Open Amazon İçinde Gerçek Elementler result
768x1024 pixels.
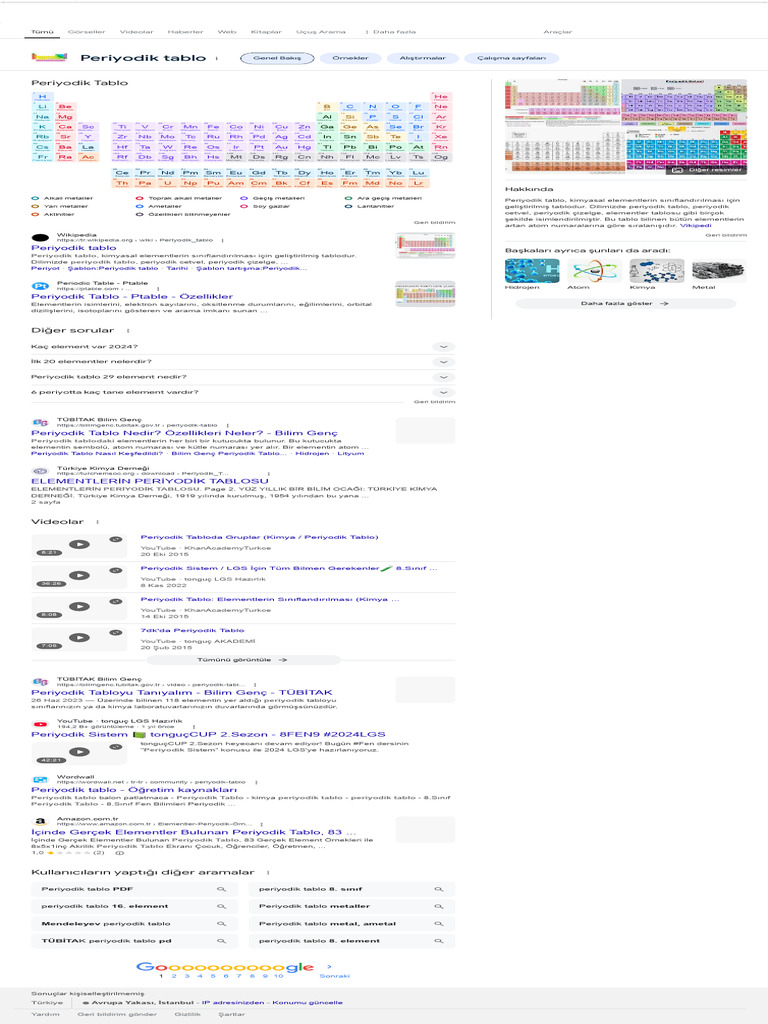coord(193,833)
